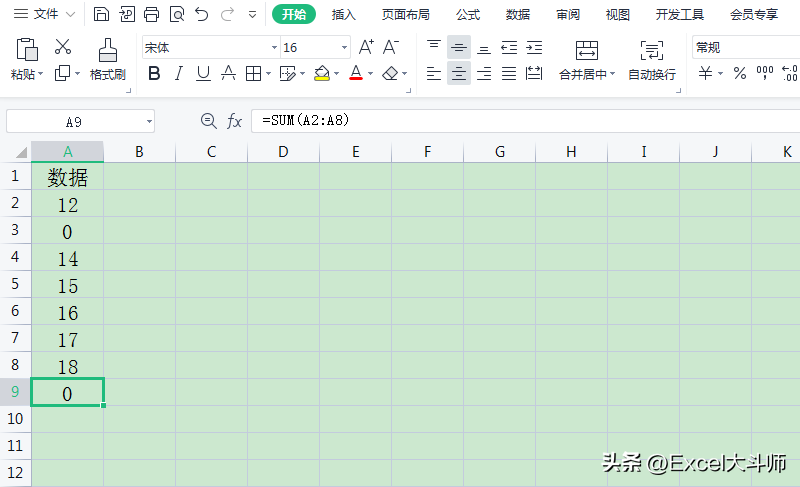Set bottom vertical alignment
The width and height of the screenshot is (800, 487).
[484, 47]
